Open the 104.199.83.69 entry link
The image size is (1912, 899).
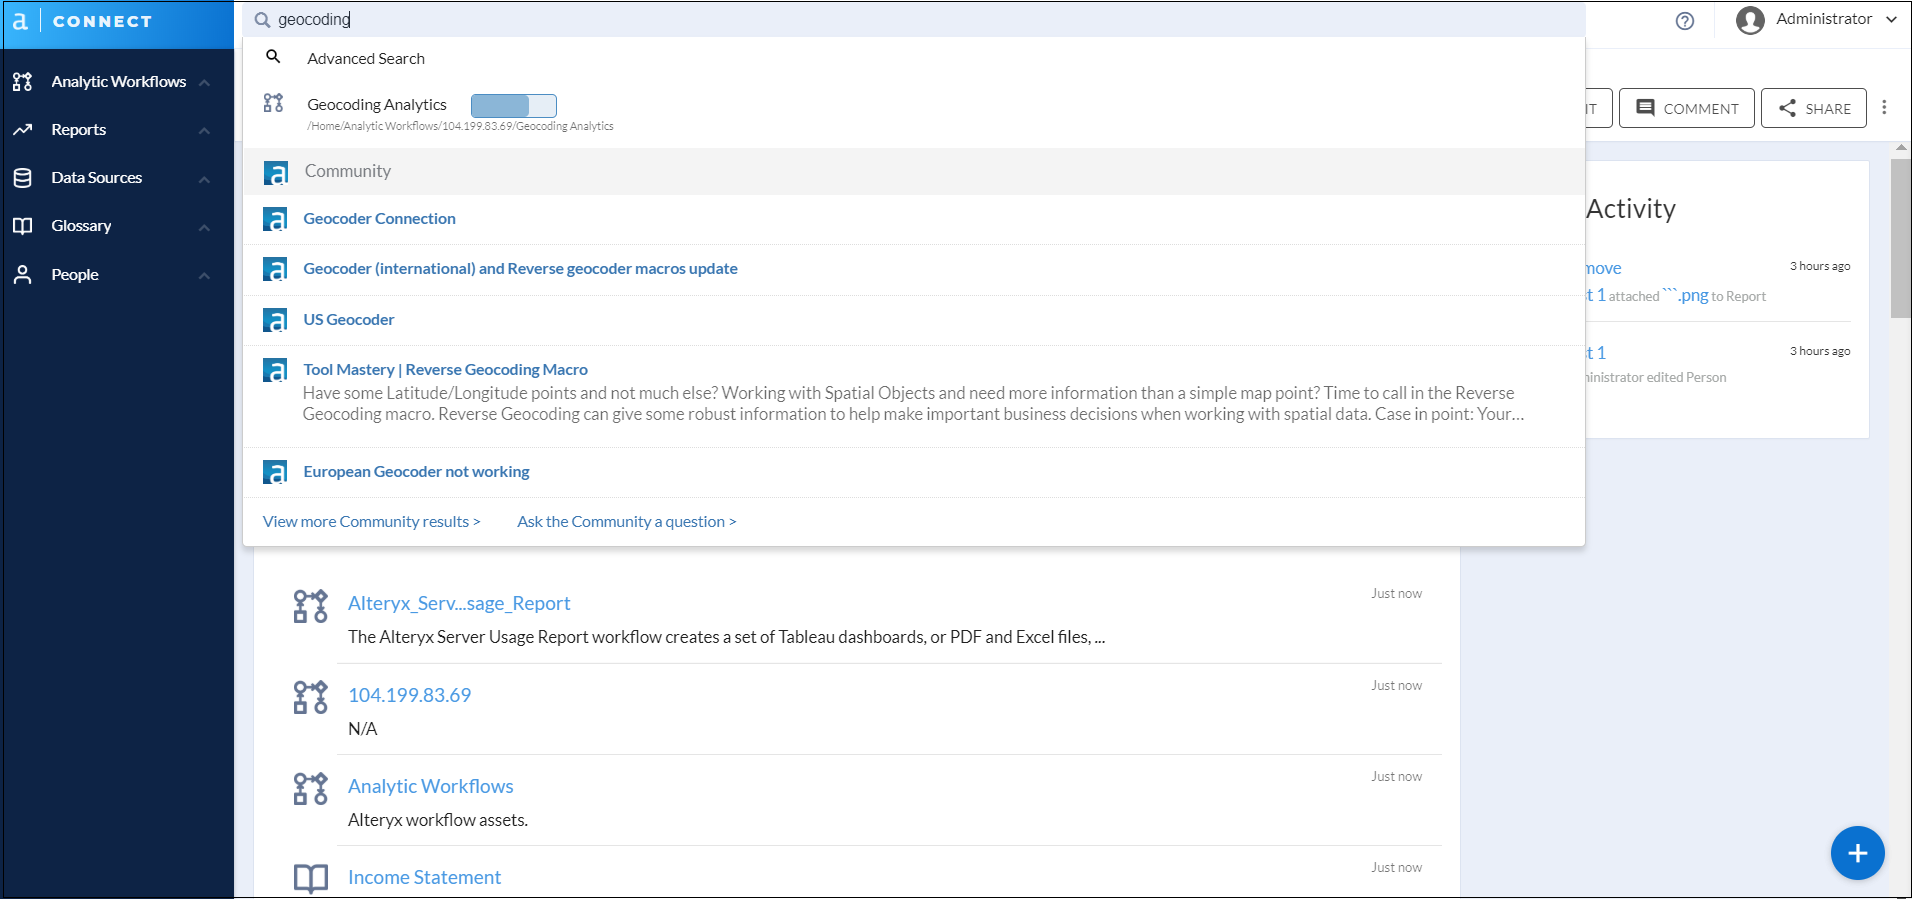409,696
